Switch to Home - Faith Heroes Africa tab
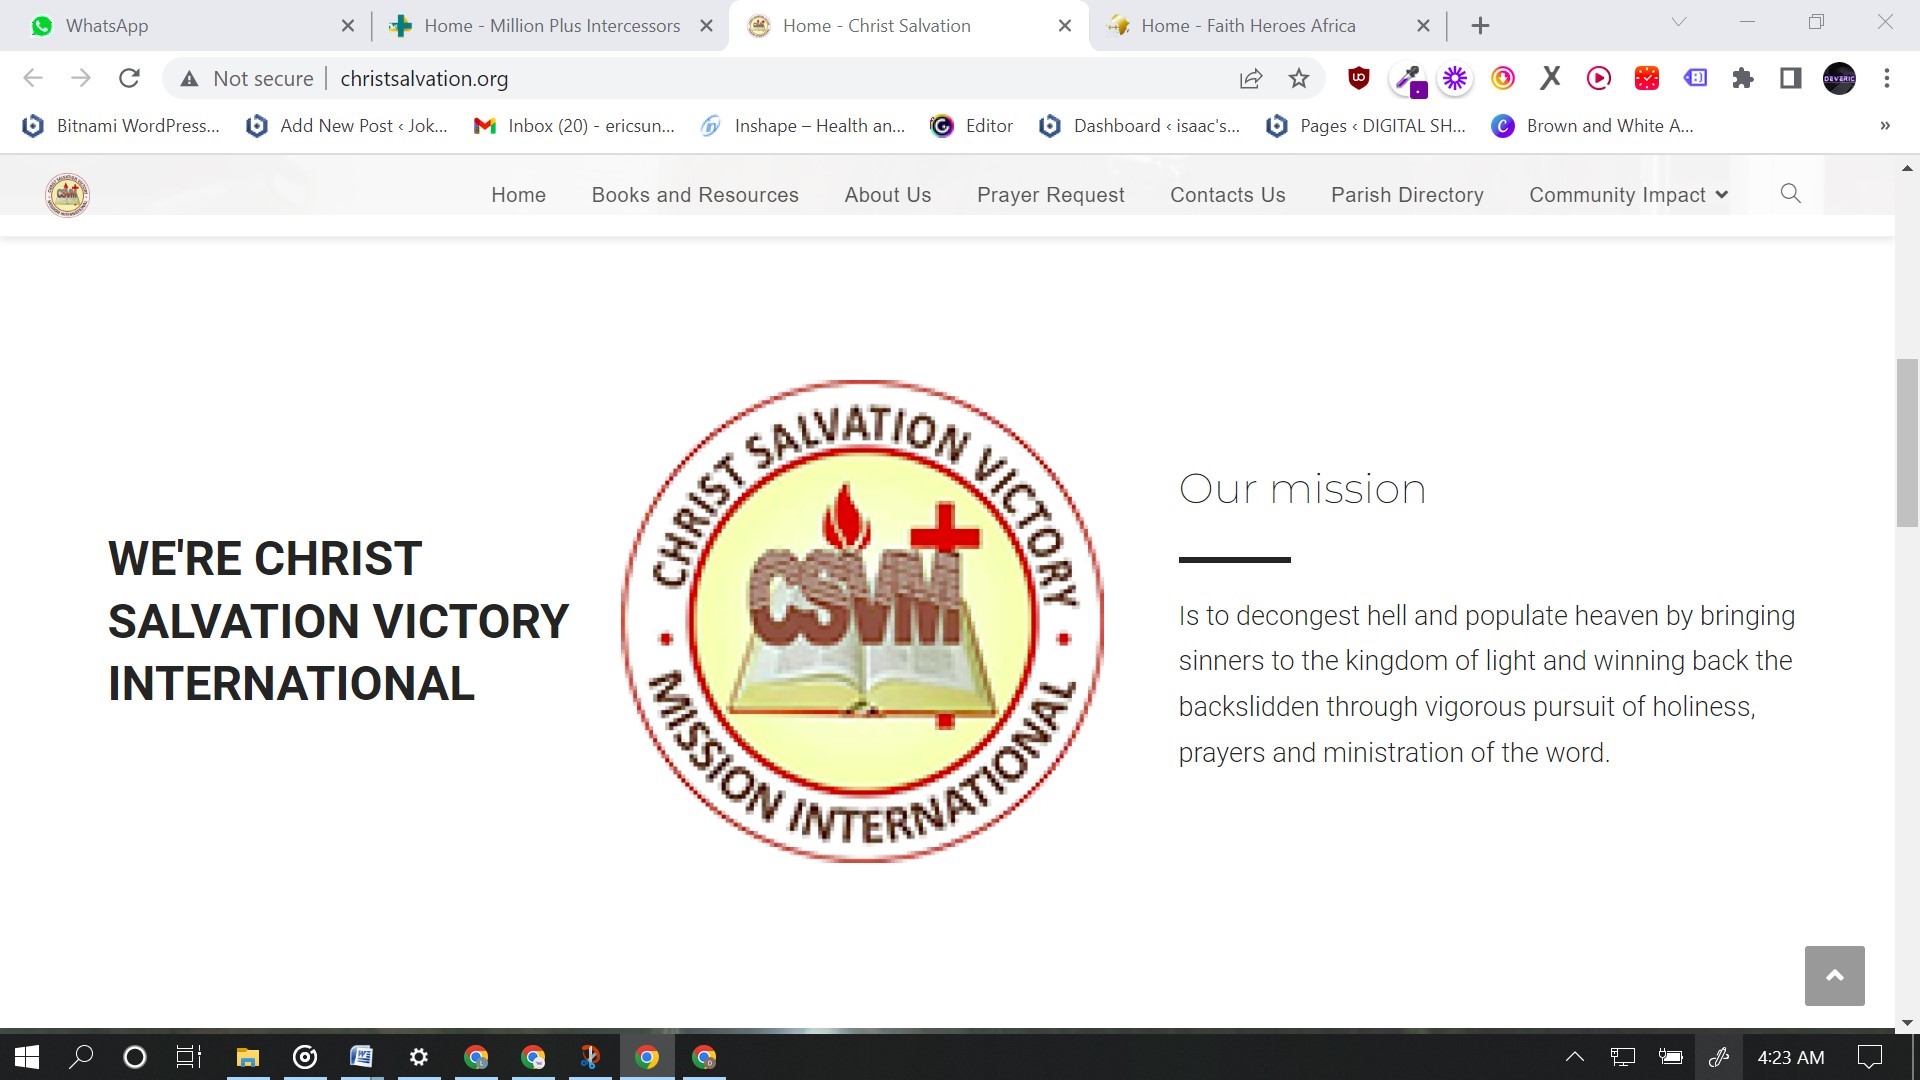 [x=1268, y=26]
